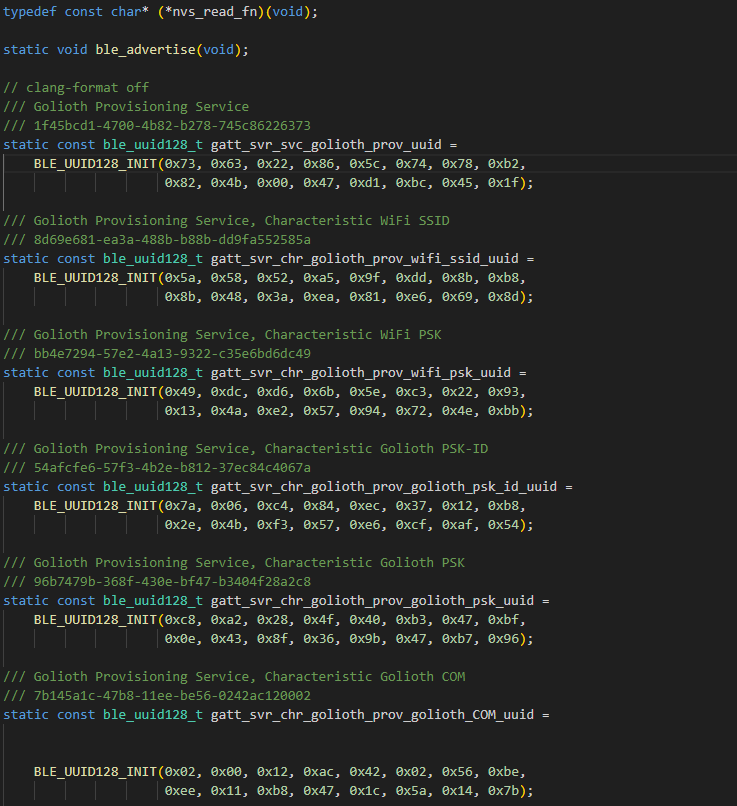737x806 pixels.
Task: Click the comment ending with "Characteristic WiFi SSID"
Action: pyautogui.click(x=226, y=221)
